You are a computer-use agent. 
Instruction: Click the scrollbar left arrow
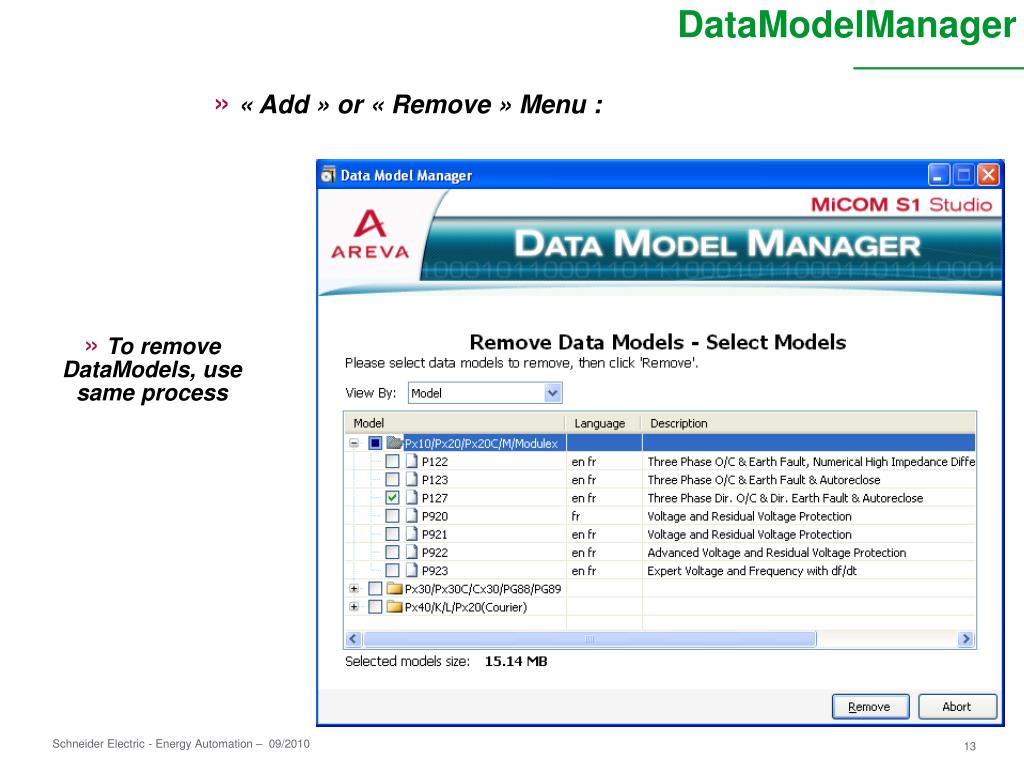pos(353,639)
